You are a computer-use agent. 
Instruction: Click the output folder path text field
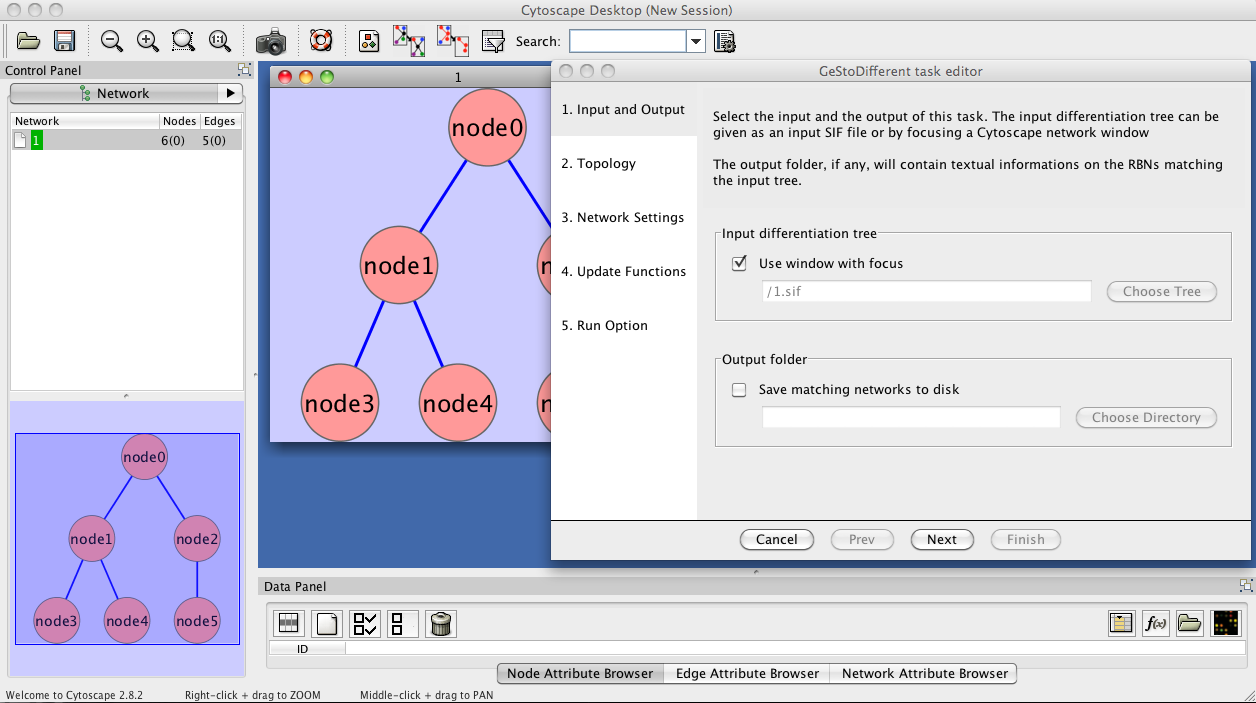pos(911,418)
